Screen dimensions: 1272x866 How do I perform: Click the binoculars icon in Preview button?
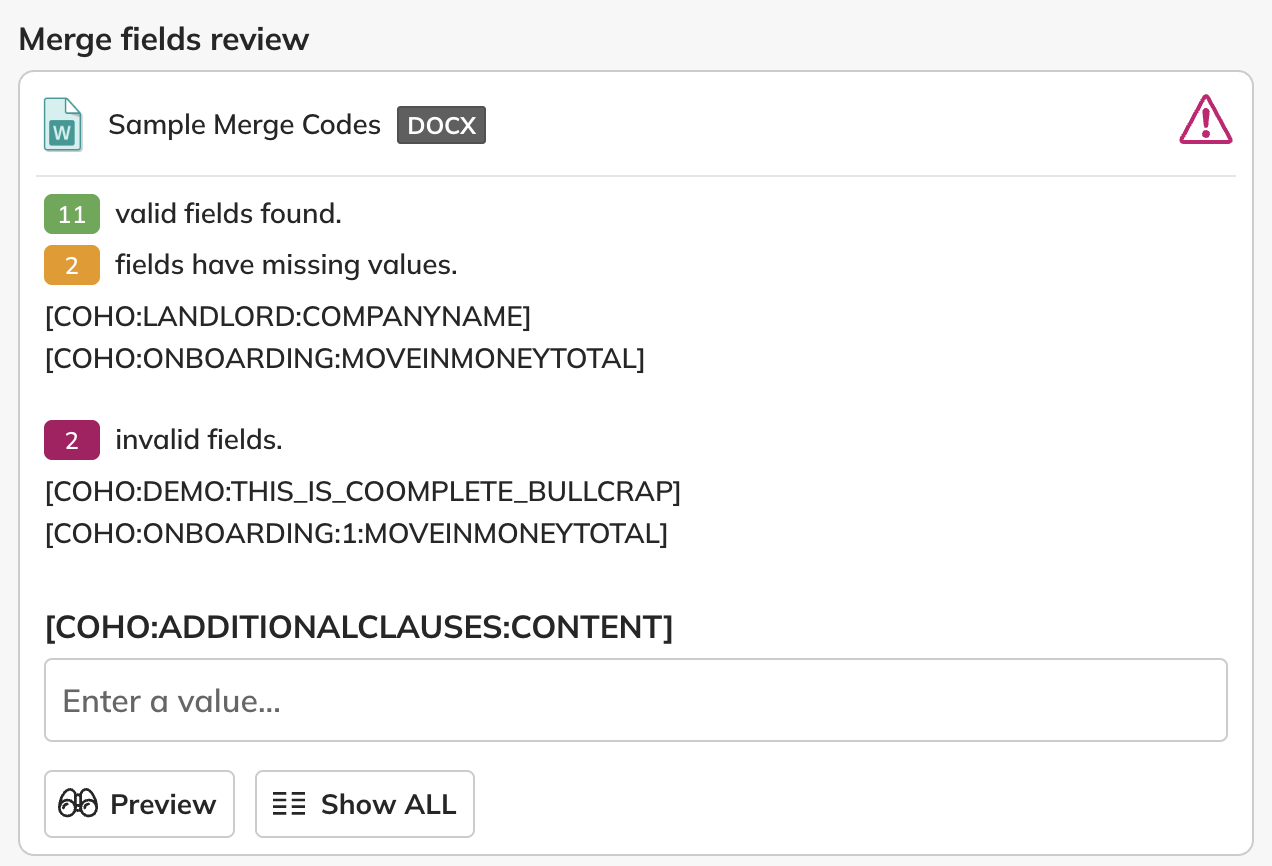78,804
